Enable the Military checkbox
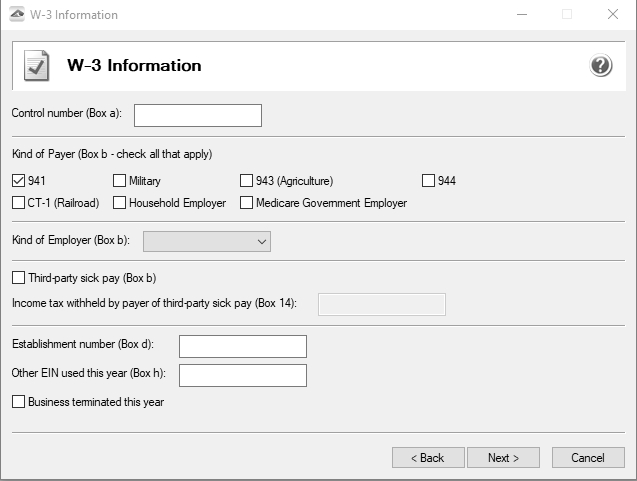637x481 pixels. tap(119, 180)
